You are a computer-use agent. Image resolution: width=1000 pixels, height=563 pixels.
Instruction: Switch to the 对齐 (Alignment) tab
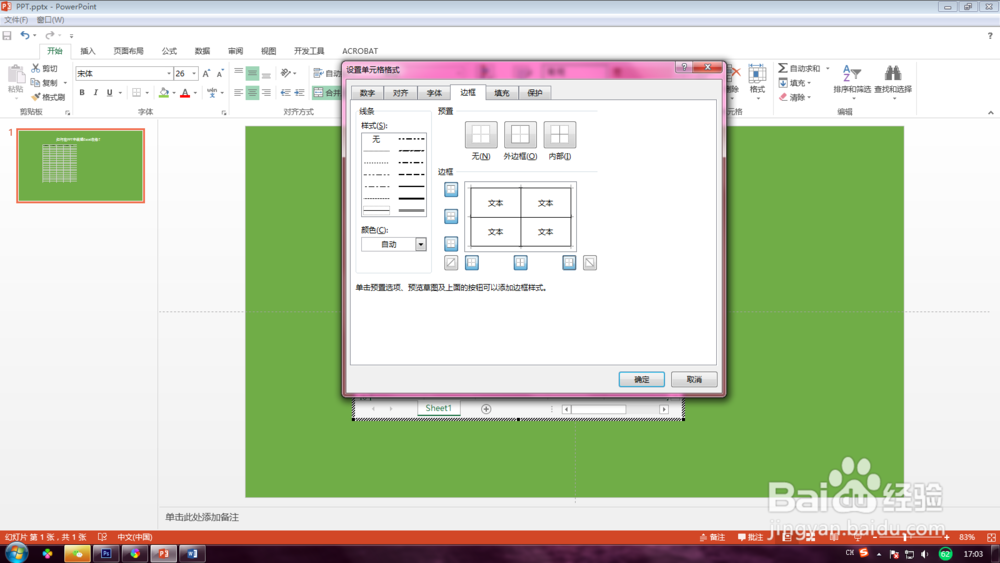pos(401,93)
